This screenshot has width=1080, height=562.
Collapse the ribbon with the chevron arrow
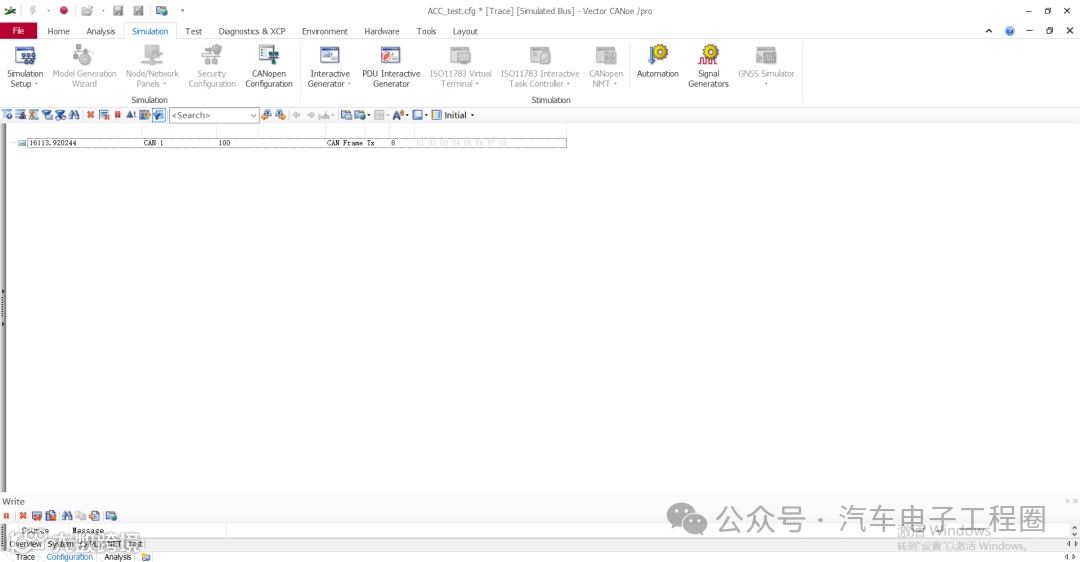(x=988, y=31)
